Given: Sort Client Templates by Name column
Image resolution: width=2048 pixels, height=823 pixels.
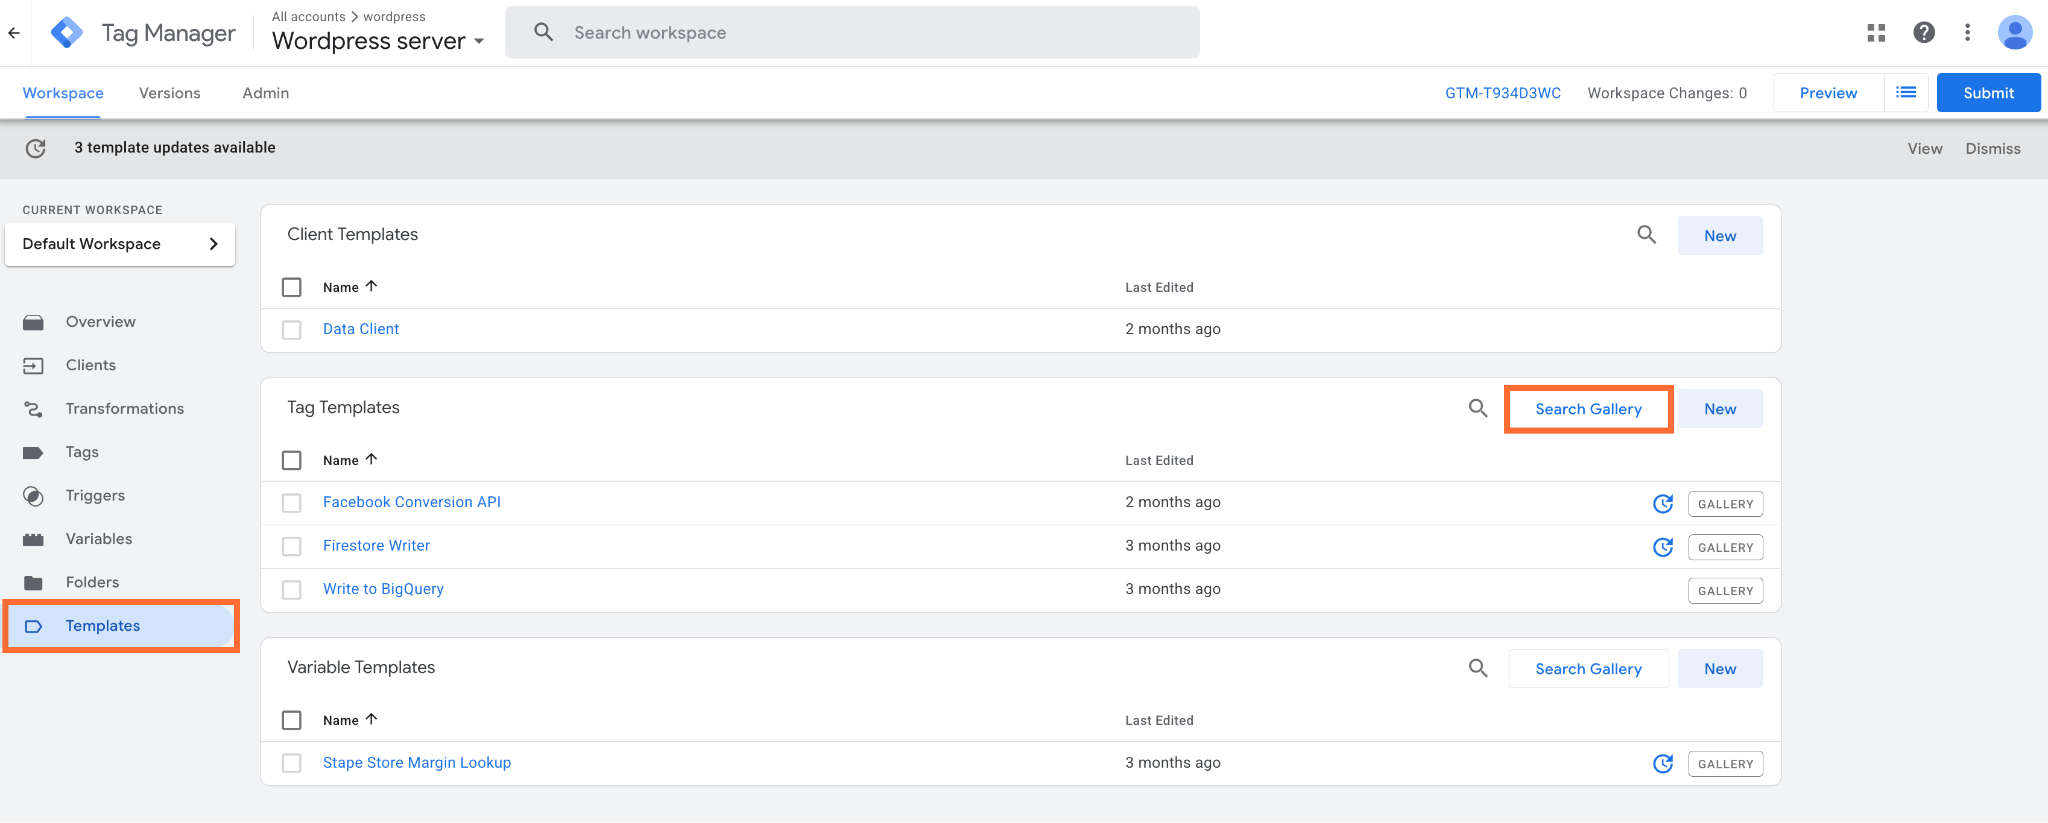Looking at the screenshot, I should click(x=350, y=287).
